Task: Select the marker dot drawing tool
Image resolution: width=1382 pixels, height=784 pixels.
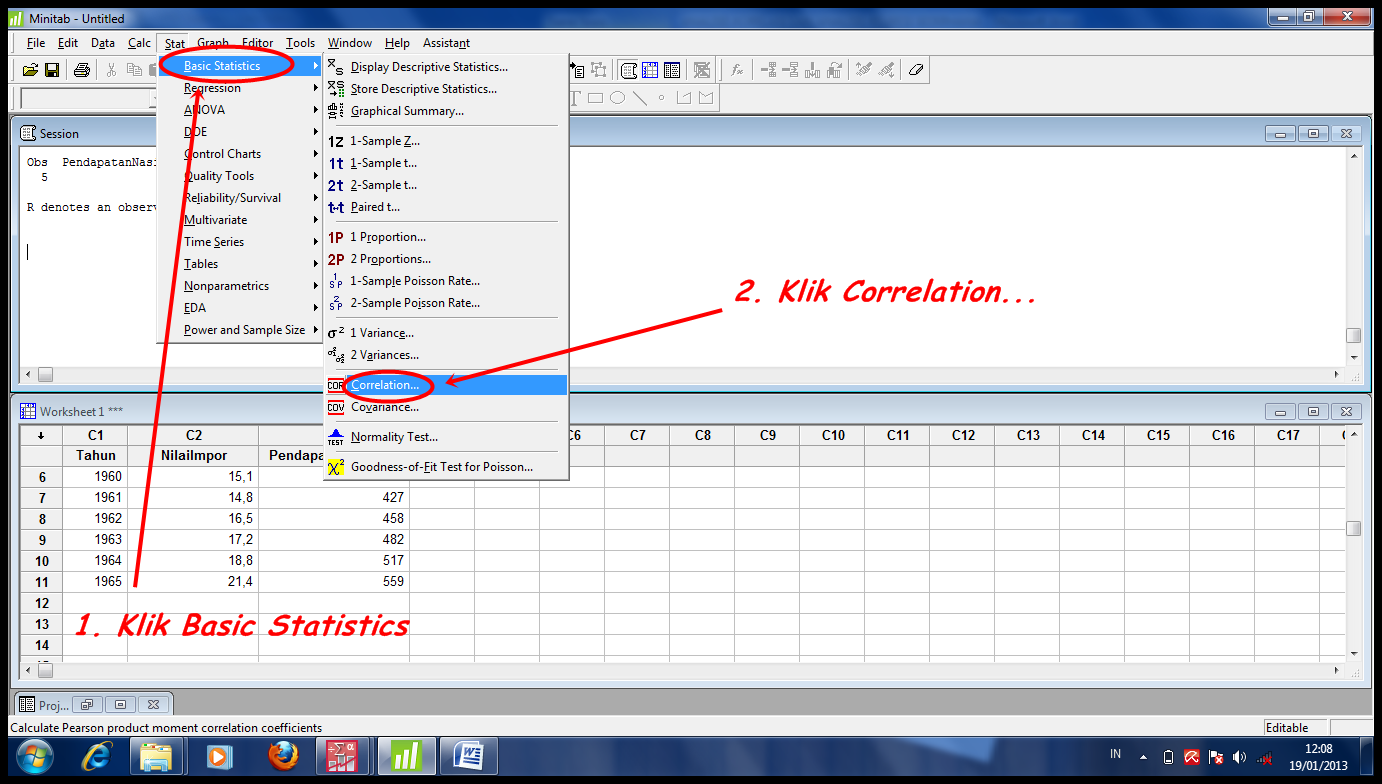Action: point(661,98)
